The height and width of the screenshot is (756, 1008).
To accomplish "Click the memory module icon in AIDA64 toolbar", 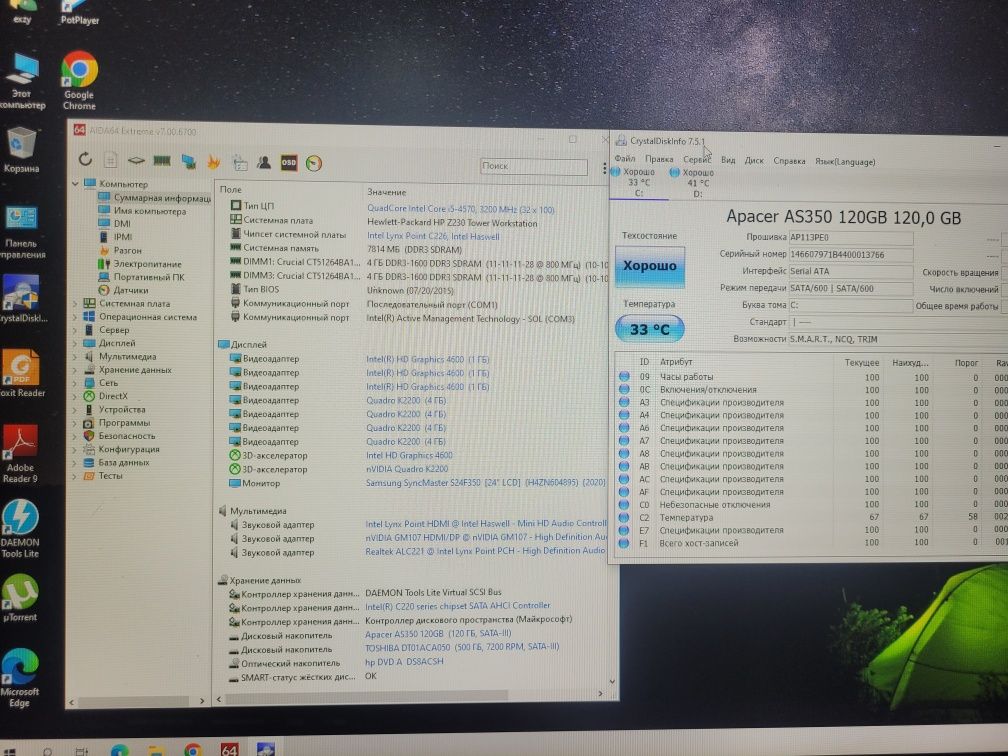I will pyautogui.click(x=161, y=160).
